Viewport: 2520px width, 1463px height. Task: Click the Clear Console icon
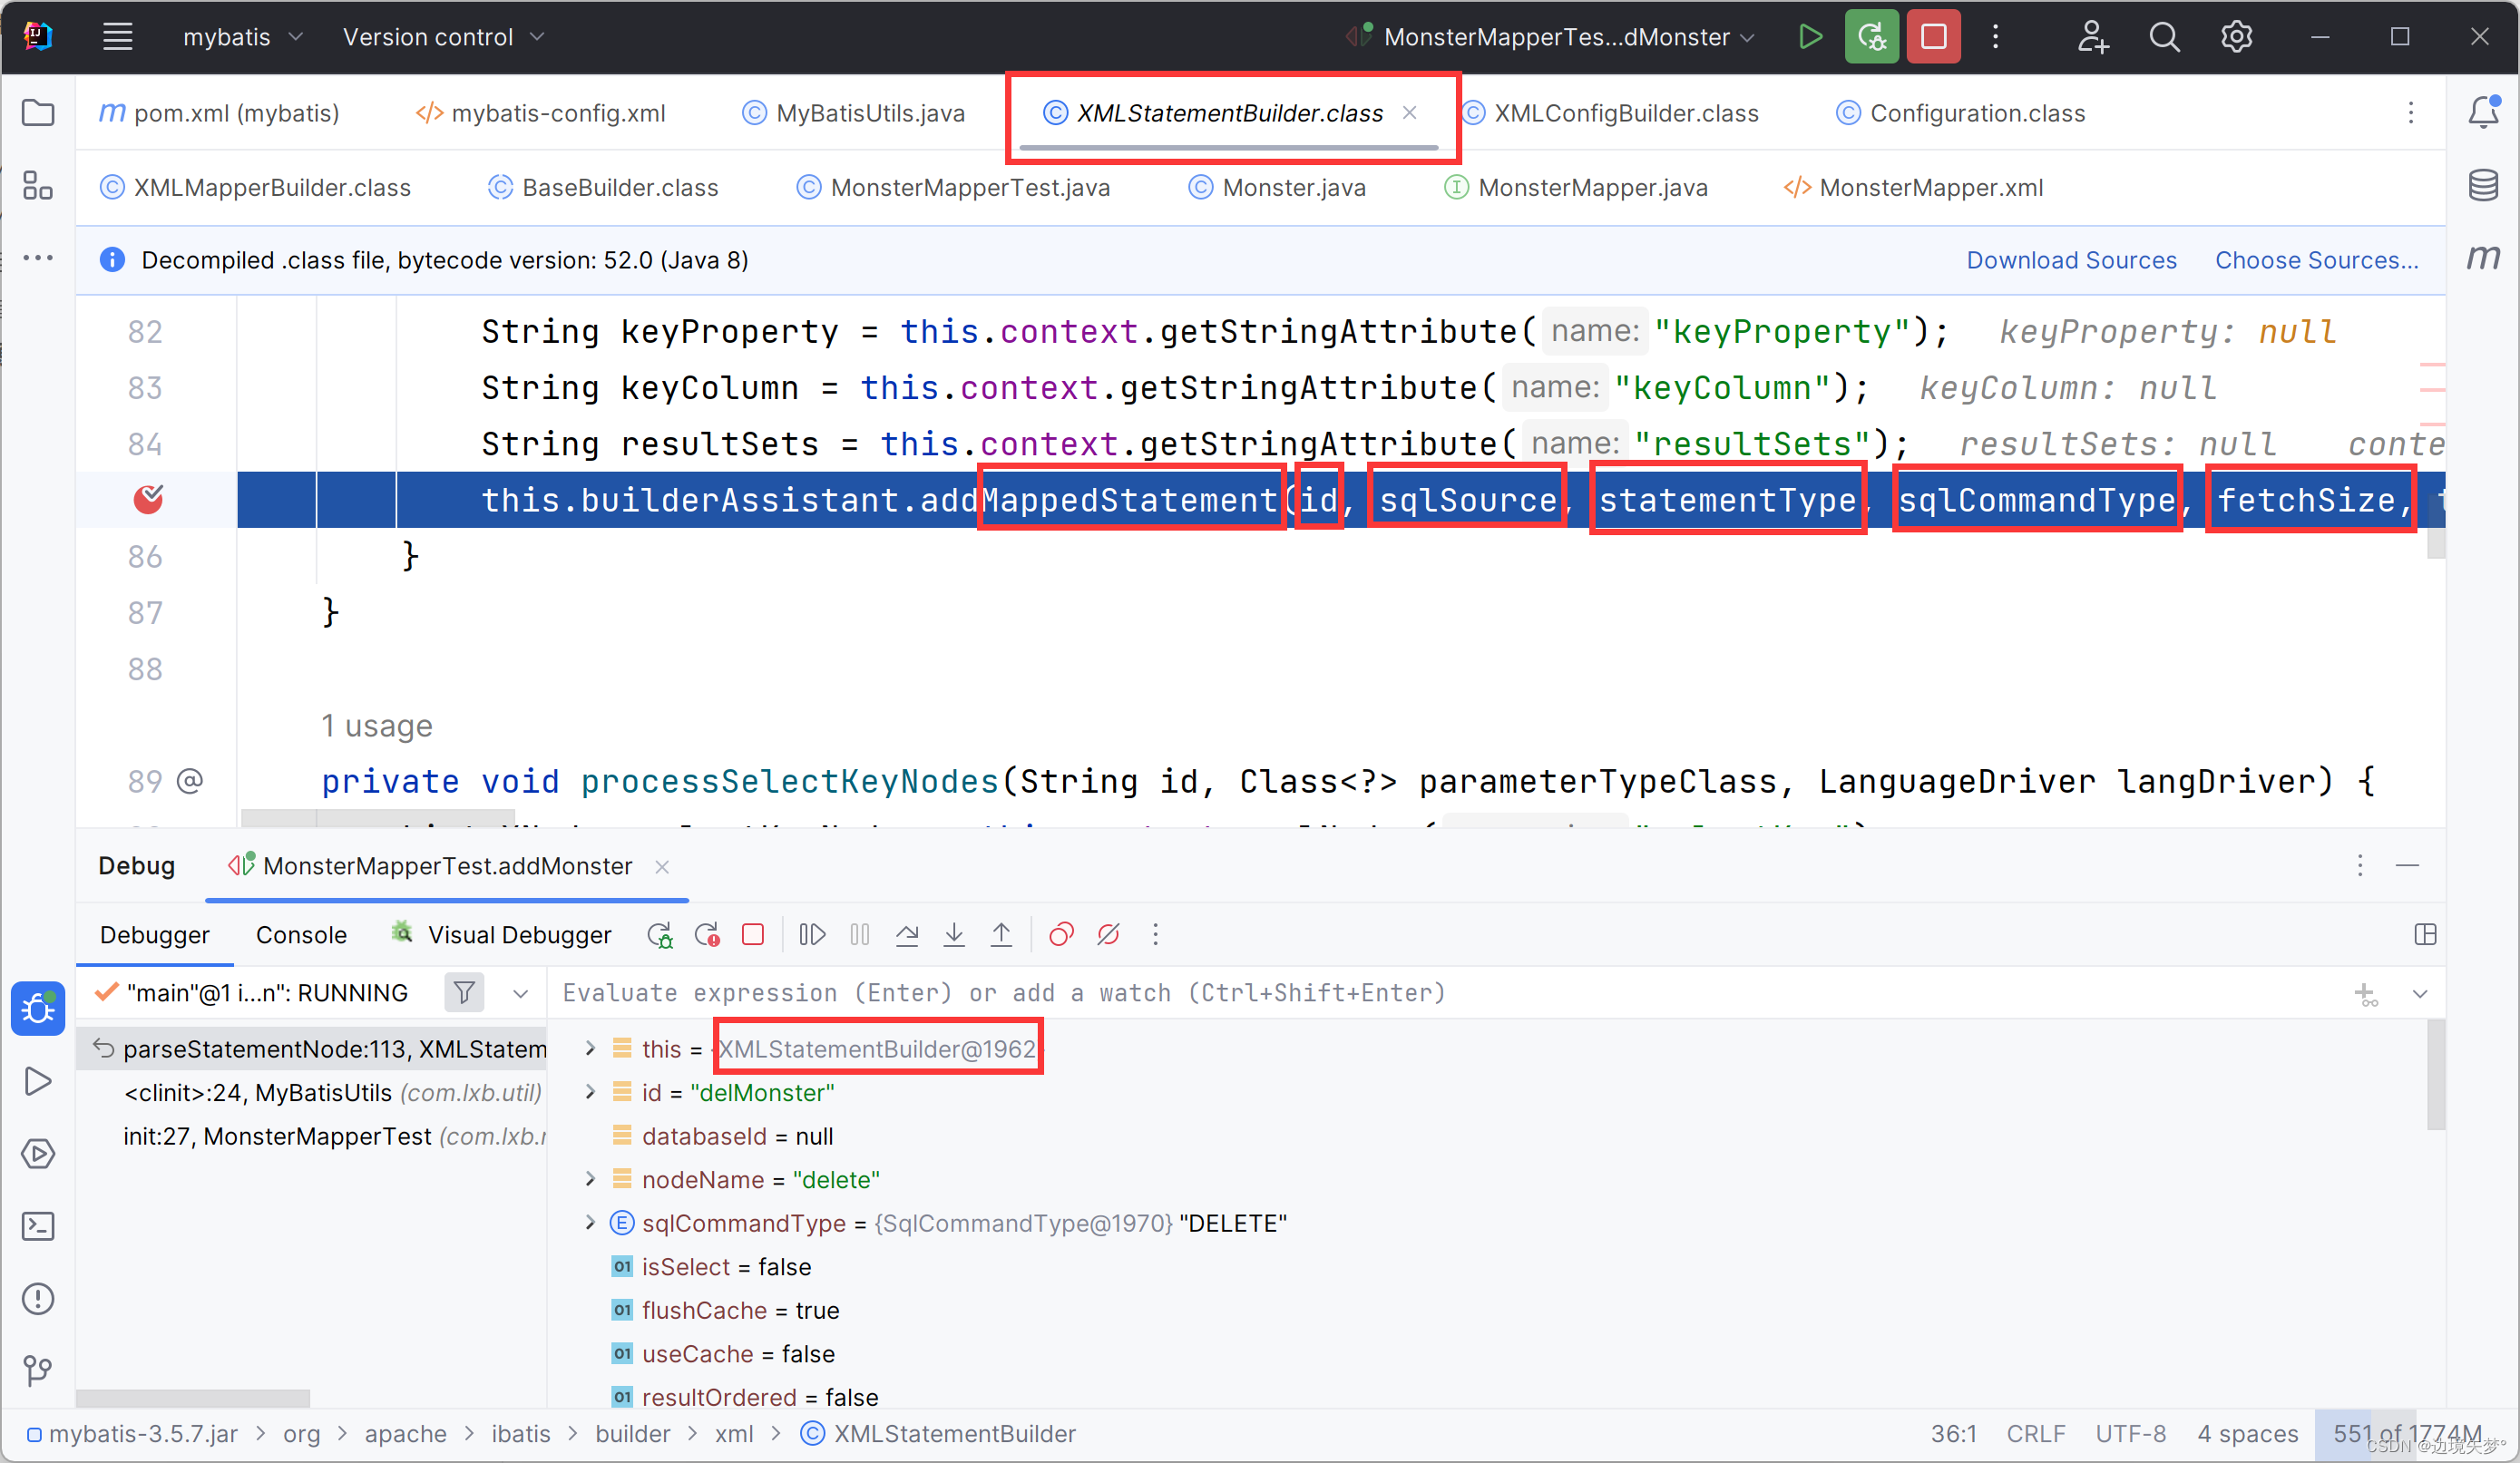point(1109,935)
